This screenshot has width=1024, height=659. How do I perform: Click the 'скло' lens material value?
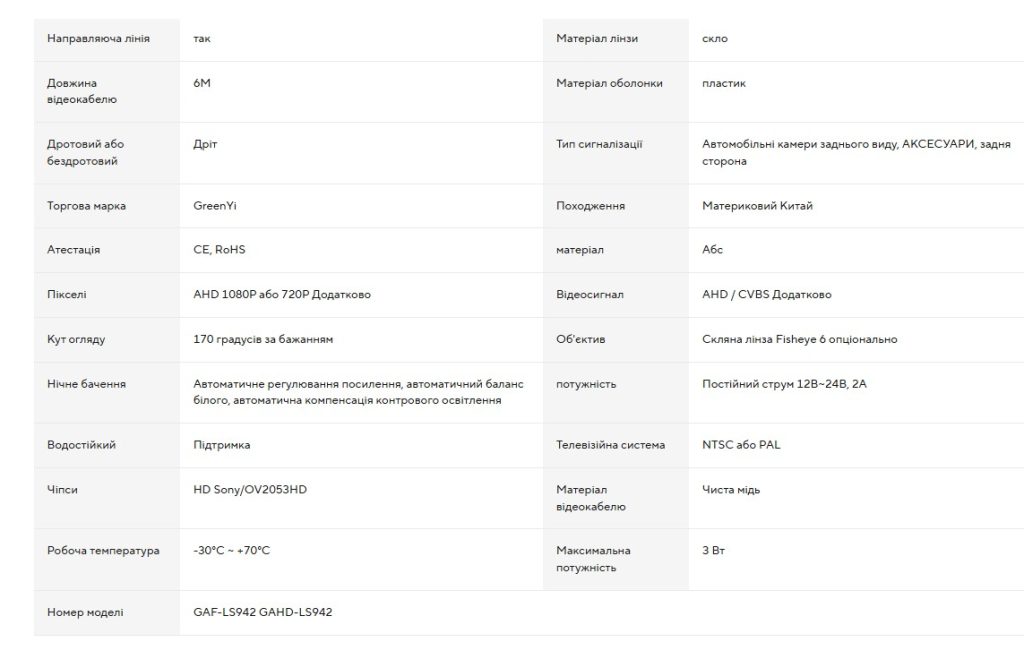pos(715,39)
